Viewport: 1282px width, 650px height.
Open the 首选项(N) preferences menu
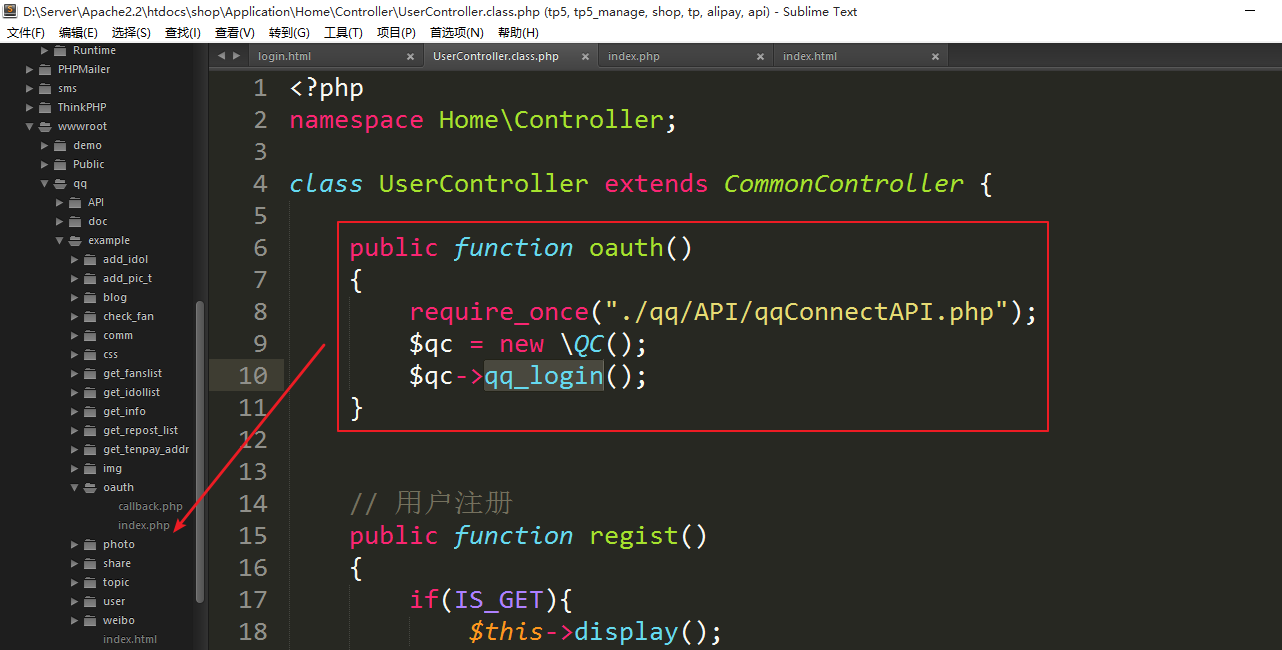tap(456, 33)
